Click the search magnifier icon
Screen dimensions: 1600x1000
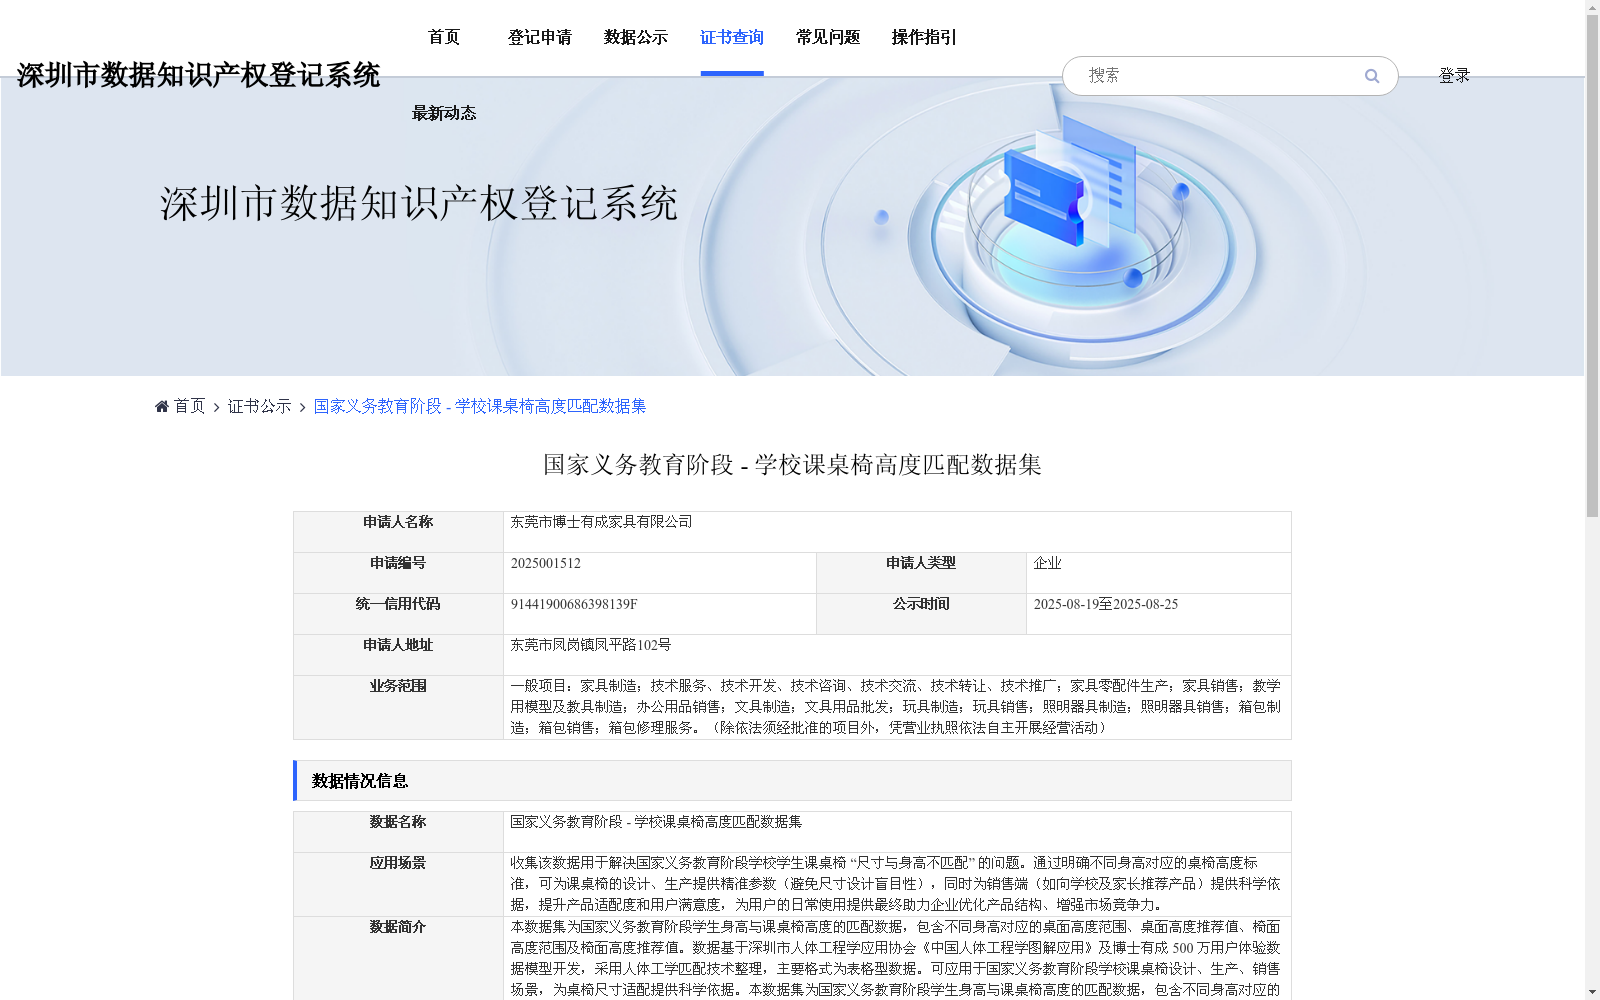pos(1372,76)
